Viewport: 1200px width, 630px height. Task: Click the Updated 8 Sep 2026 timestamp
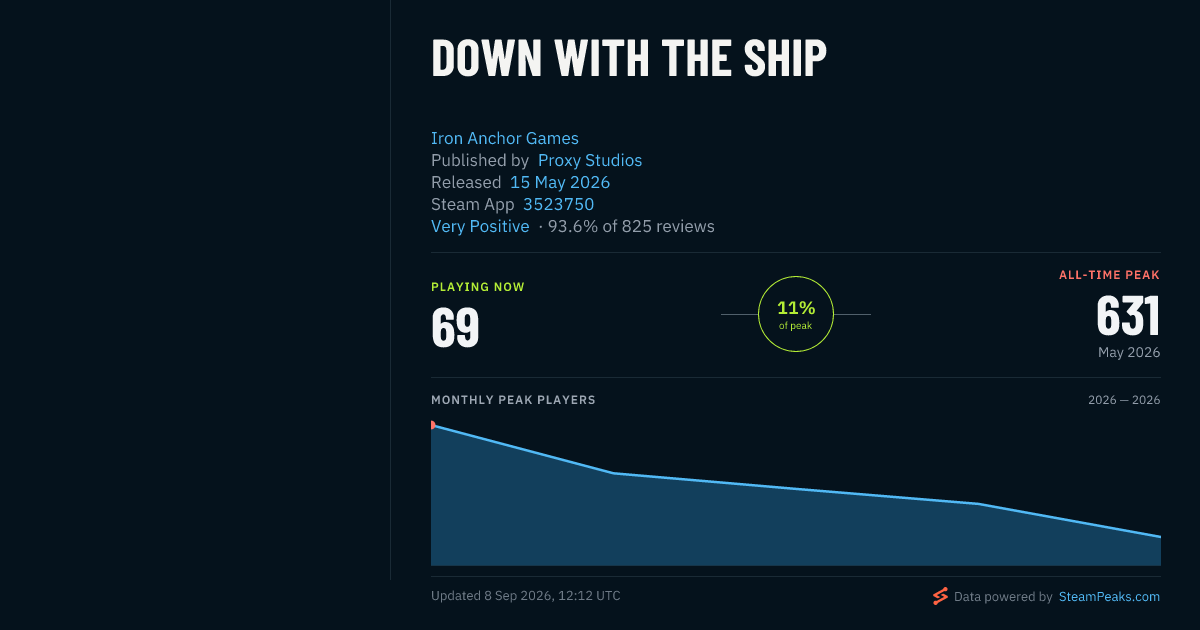(x=526, y=595)
